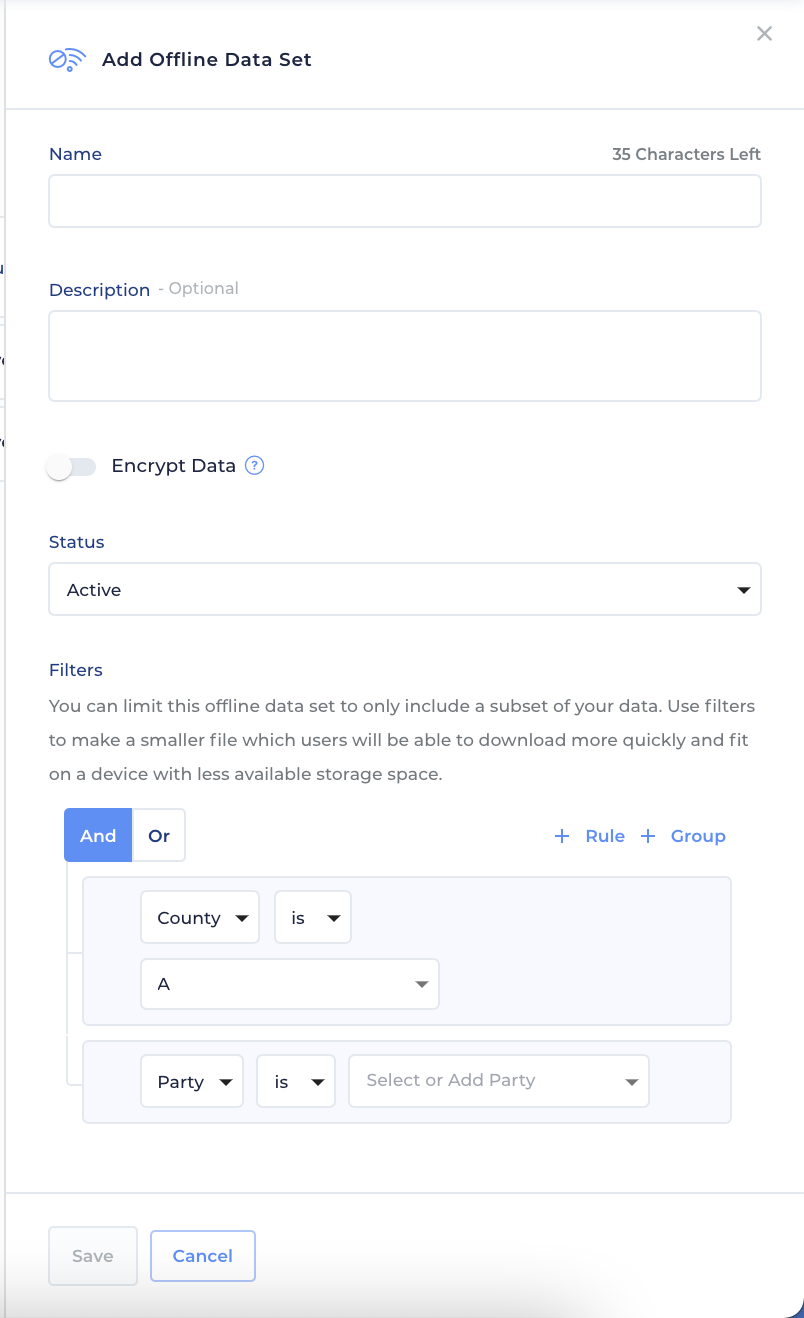Open the Party field selector
The height and width of the screenshot is (1318, 804).
pyautogui.click(x=191, y=1081)
